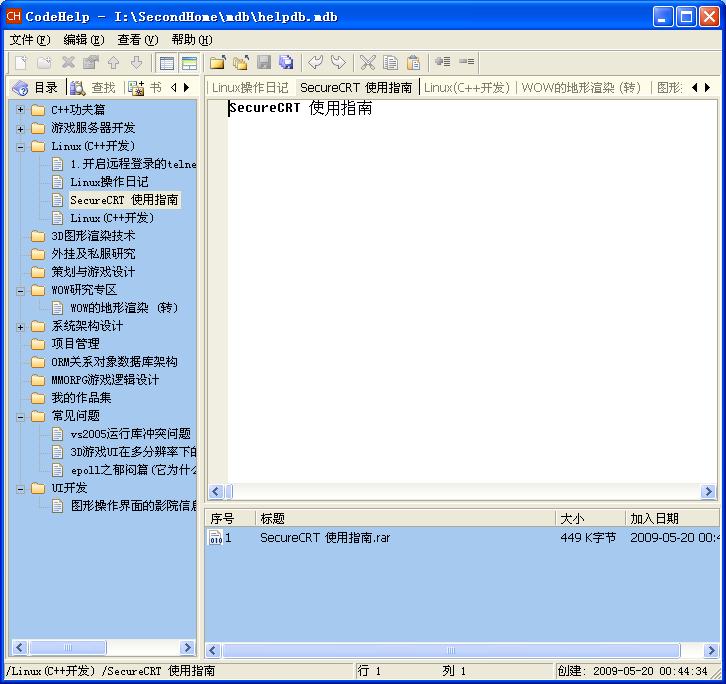This screenshot has height=684, width=726.
Task: Expand the C++功夫篇 tree folder
Action: click(x=20, y=110)
